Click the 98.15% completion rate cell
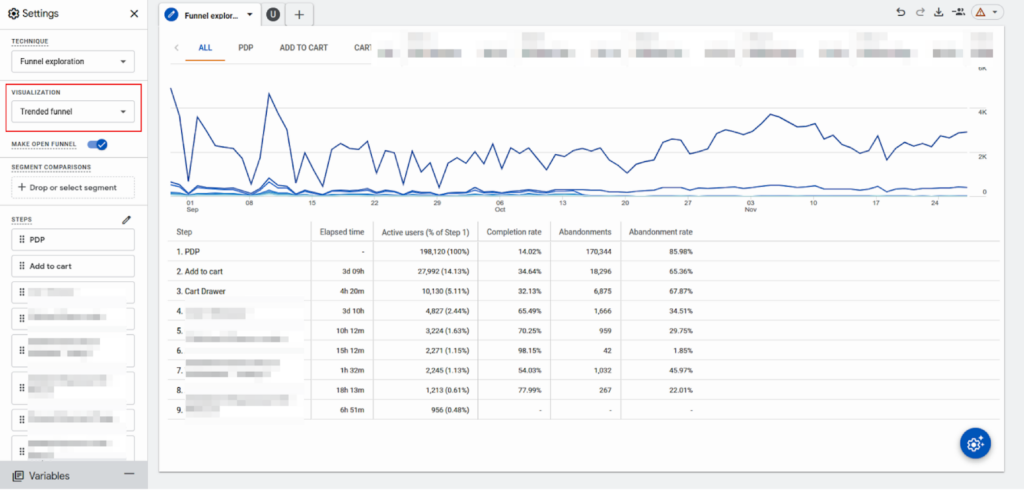This screenshot has width=1024, height=490. click(530, 351)
